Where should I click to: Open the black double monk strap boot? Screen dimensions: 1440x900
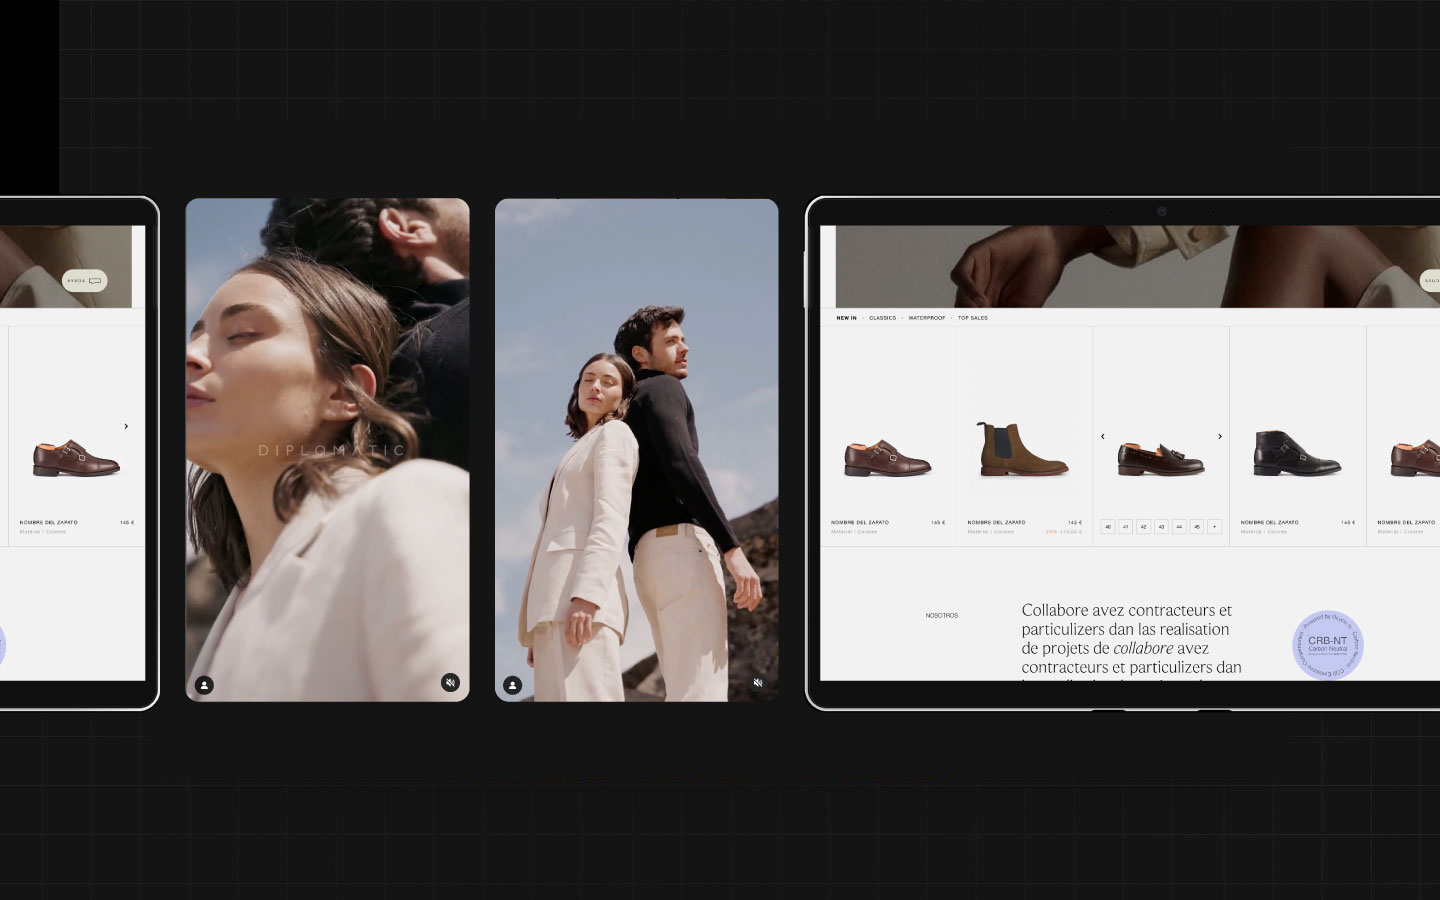pos(1297,452)
